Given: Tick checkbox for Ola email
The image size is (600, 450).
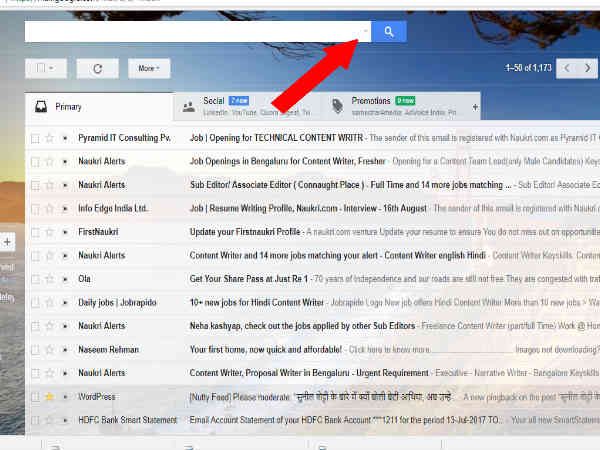Looking at the screenshot, I should point(35,279).
